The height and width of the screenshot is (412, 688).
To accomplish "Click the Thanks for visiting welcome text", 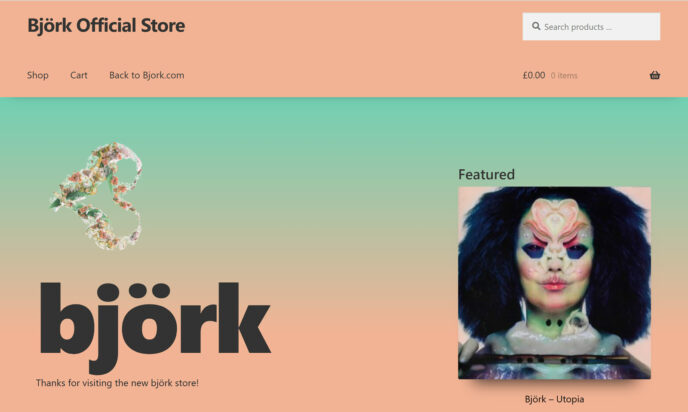I will (x=117, y=383).
